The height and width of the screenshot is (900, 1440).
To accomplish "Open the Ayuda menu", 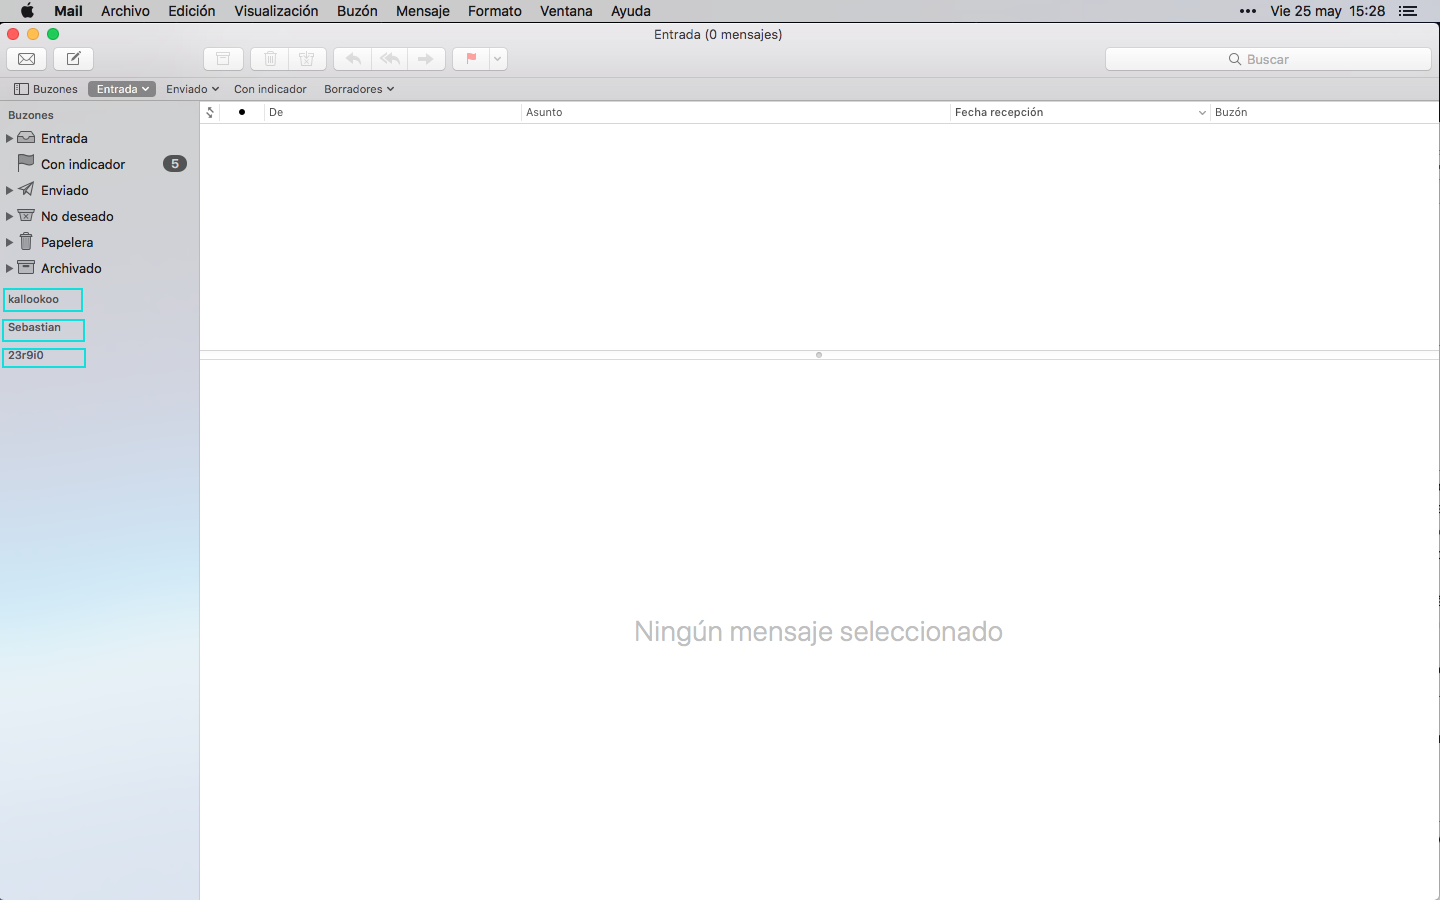I will pos(631,11).
